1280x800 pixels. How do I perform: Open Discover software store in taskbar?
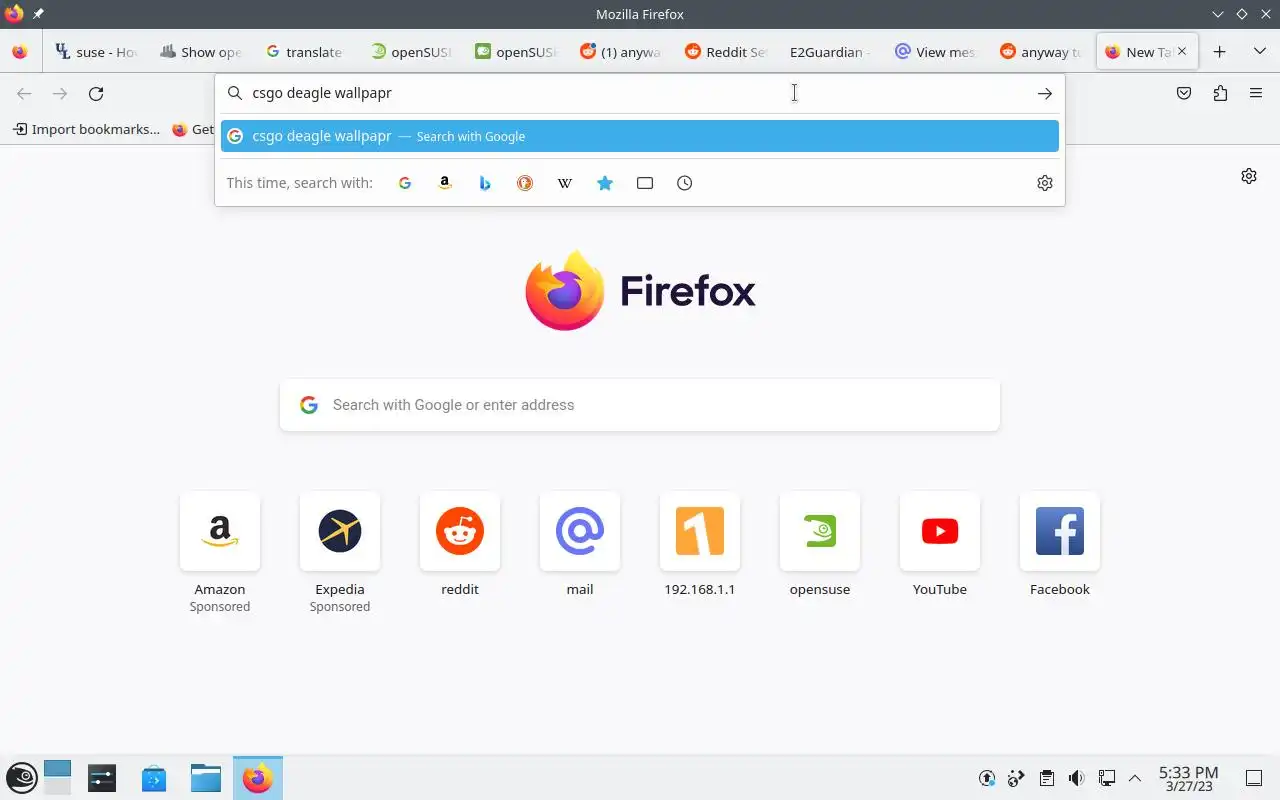(154, 778)
